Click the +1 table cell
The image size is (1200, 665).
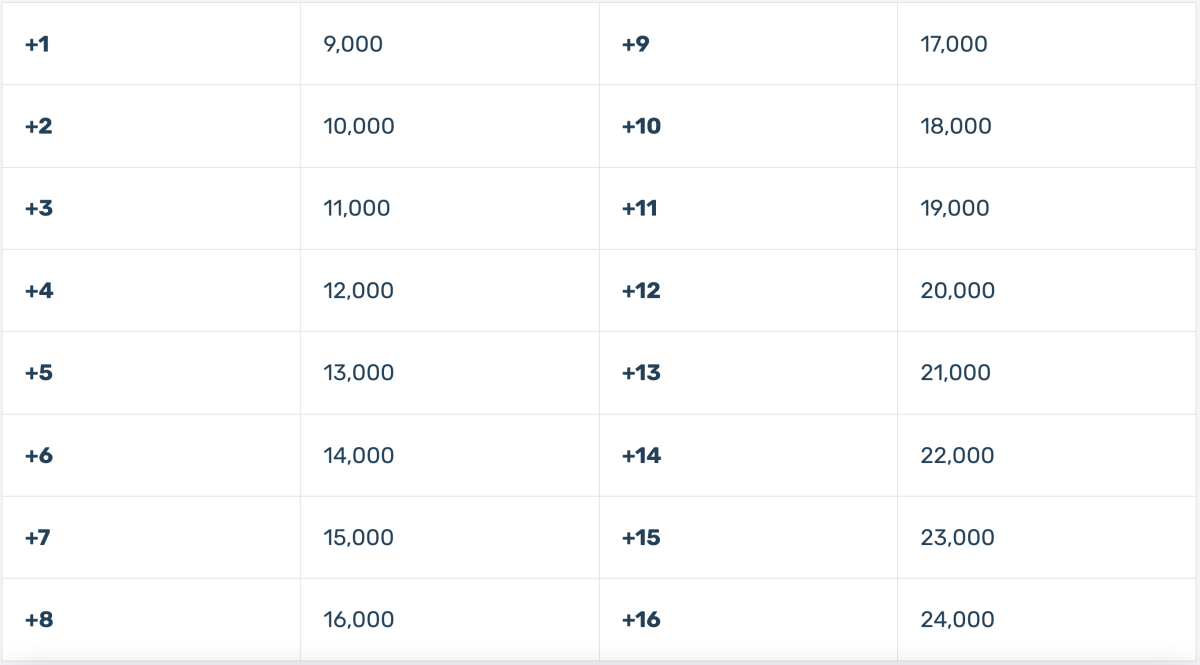151,44
